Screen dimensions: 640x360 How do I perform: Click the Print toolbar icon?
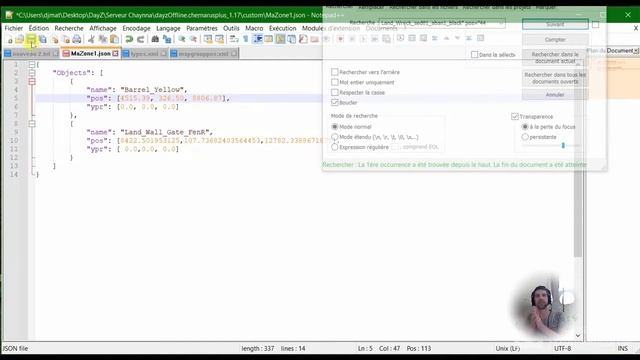click(x=77, y=39)
